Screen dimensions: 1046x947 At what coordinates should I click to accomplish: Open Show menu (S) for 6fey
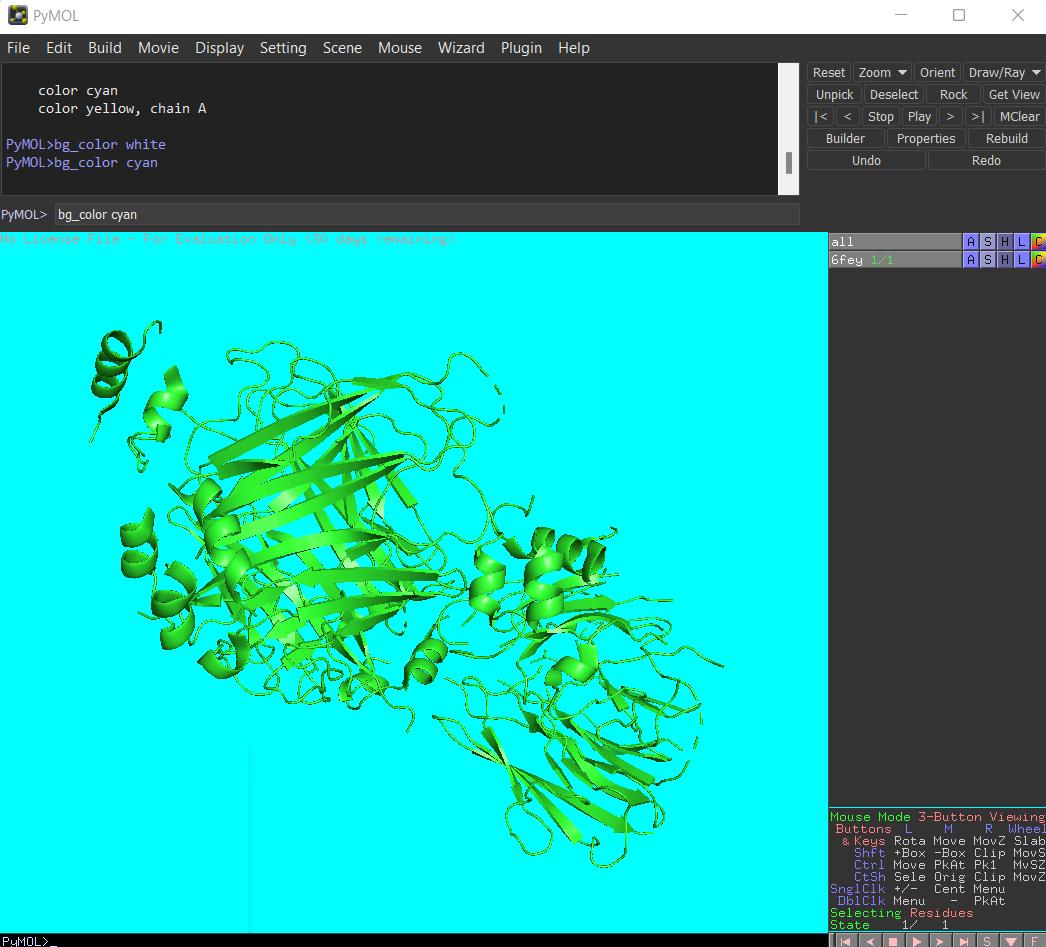coord(987,260)
